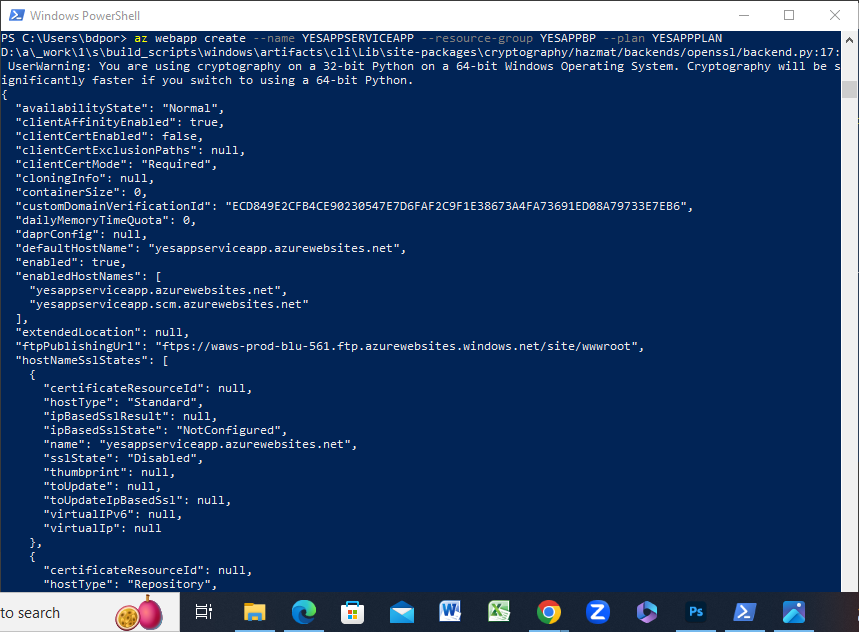Switch to the PowerShell taskbar icon
Image resolution: width=859 pixels, height=632 pixels.
(x=745, y=612)
